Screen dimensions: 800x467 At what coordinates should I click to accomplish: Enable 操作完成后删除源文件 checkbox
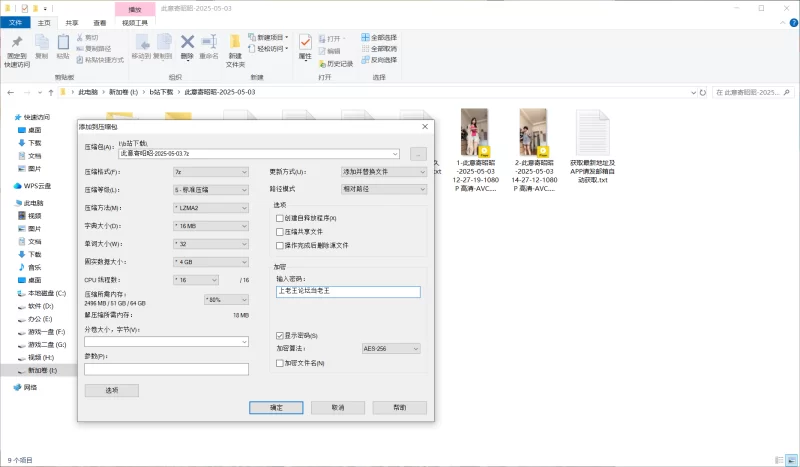(280, 245)
